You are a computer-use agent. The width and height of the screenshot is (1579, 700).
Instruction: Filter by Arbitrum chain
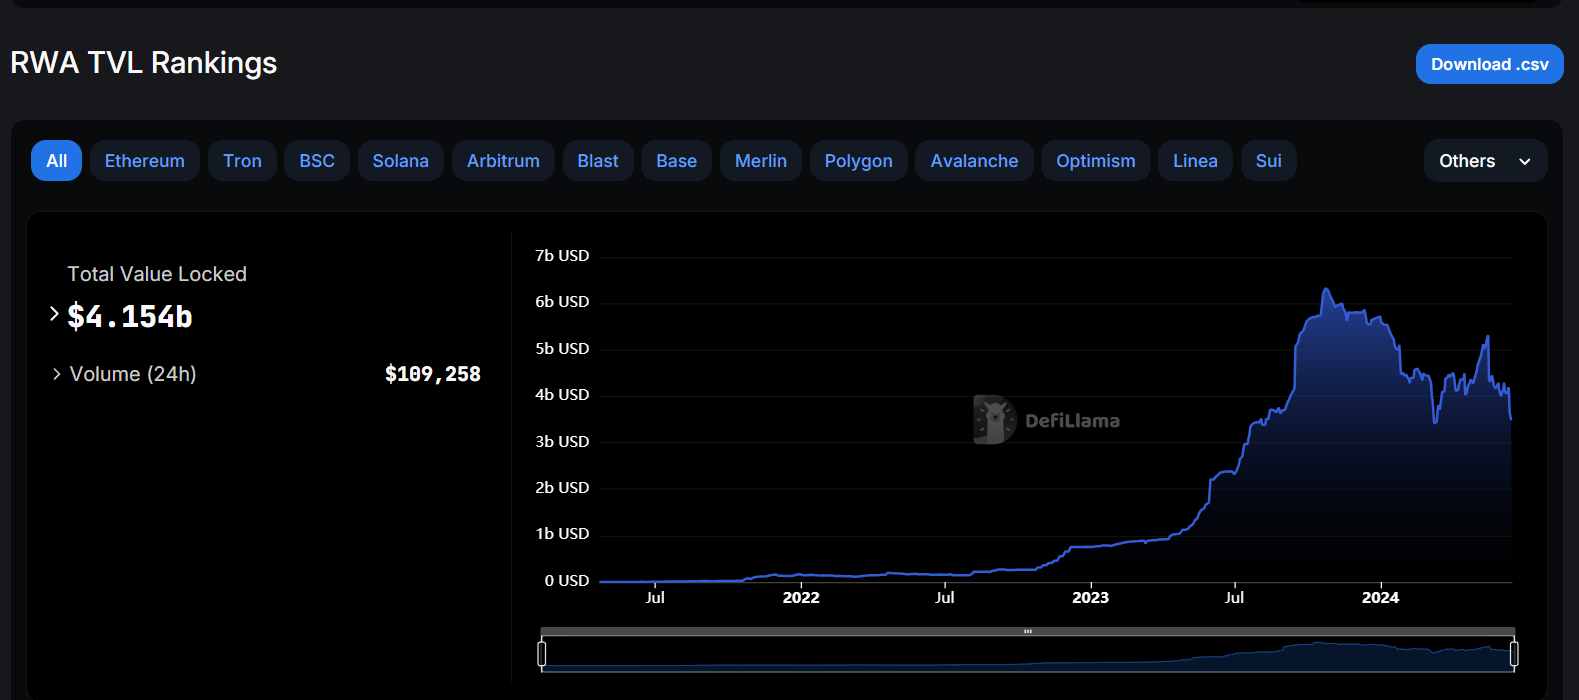(503, 161)
